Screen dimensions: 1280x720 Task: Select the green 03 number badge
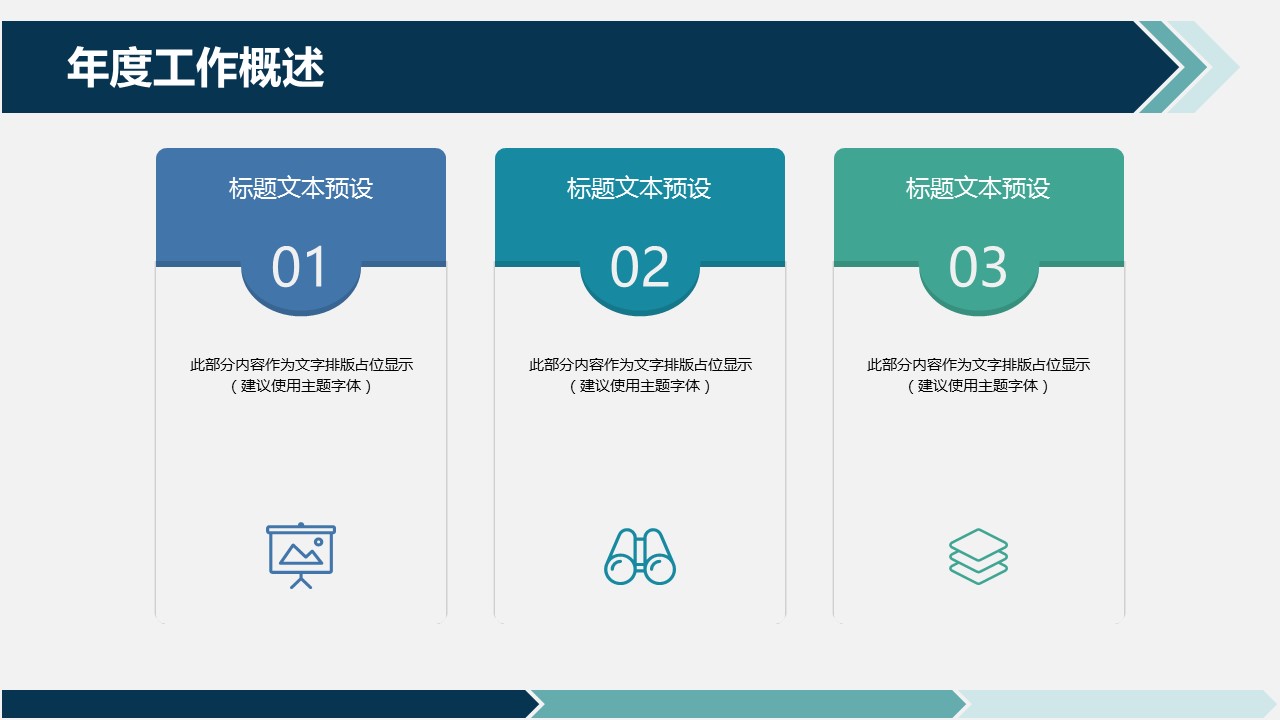click(x=978, y=270)
